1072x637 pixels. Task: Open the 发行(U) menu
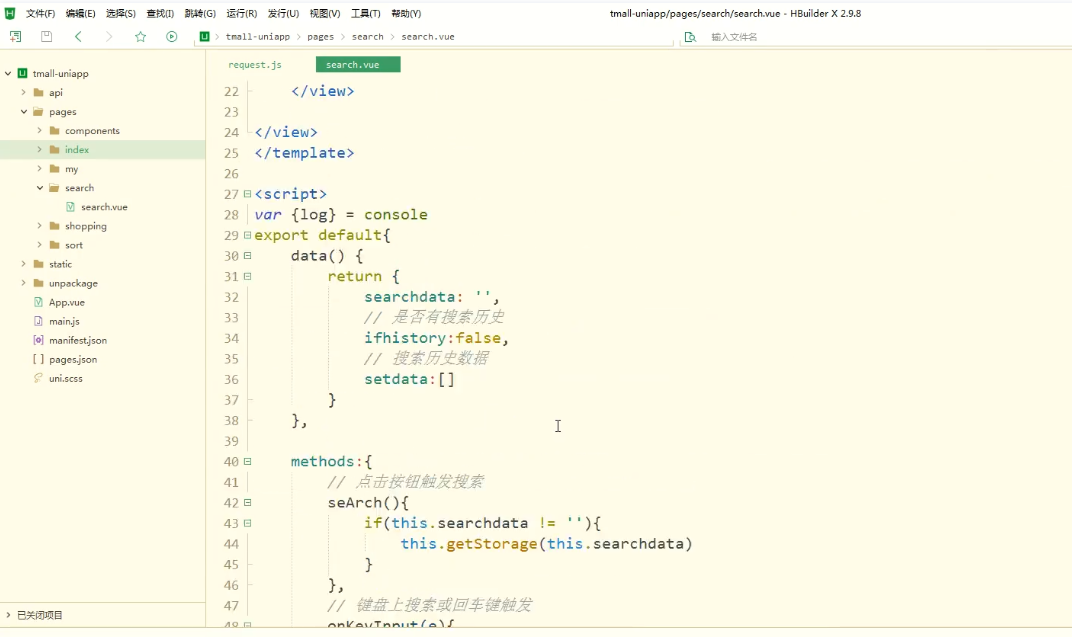coord(283,14)
